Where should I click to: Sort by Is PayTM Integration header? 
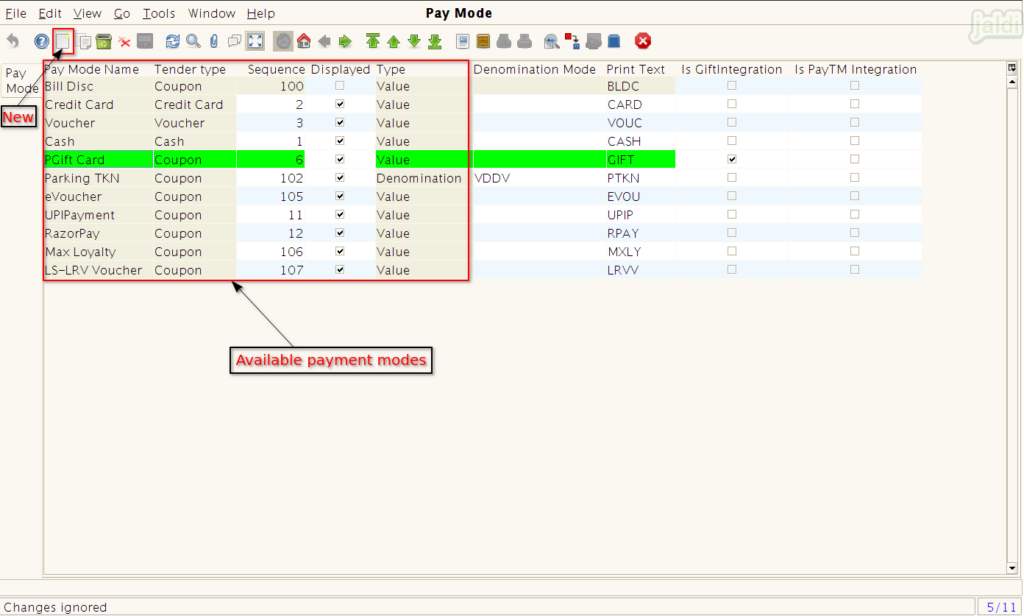coord(856,69)
